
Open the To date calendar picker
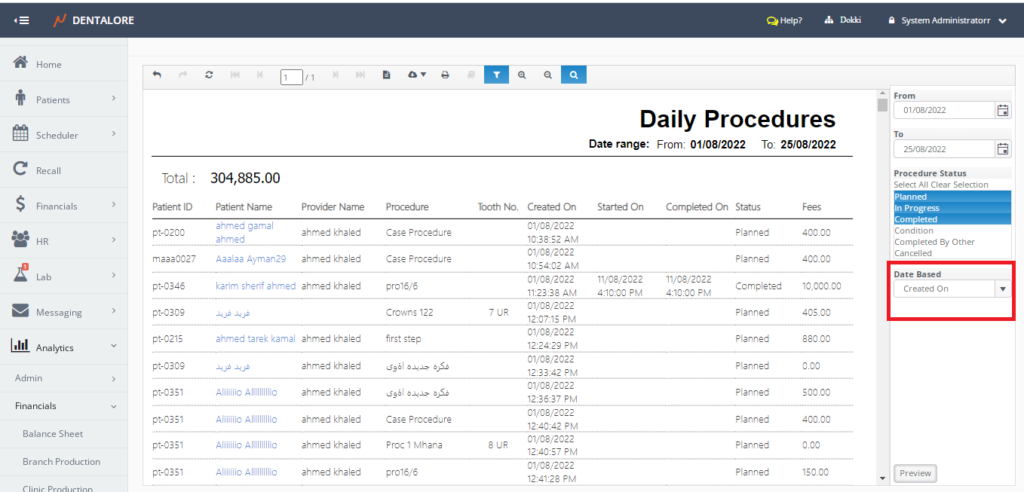click(x=1002, y=149)
